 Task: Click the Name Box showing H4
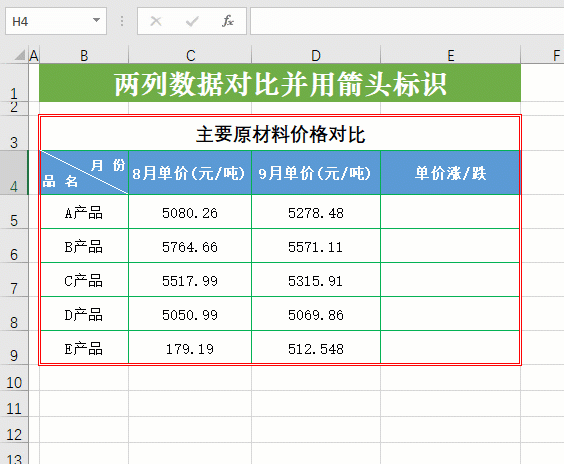[x=56, y=21]
